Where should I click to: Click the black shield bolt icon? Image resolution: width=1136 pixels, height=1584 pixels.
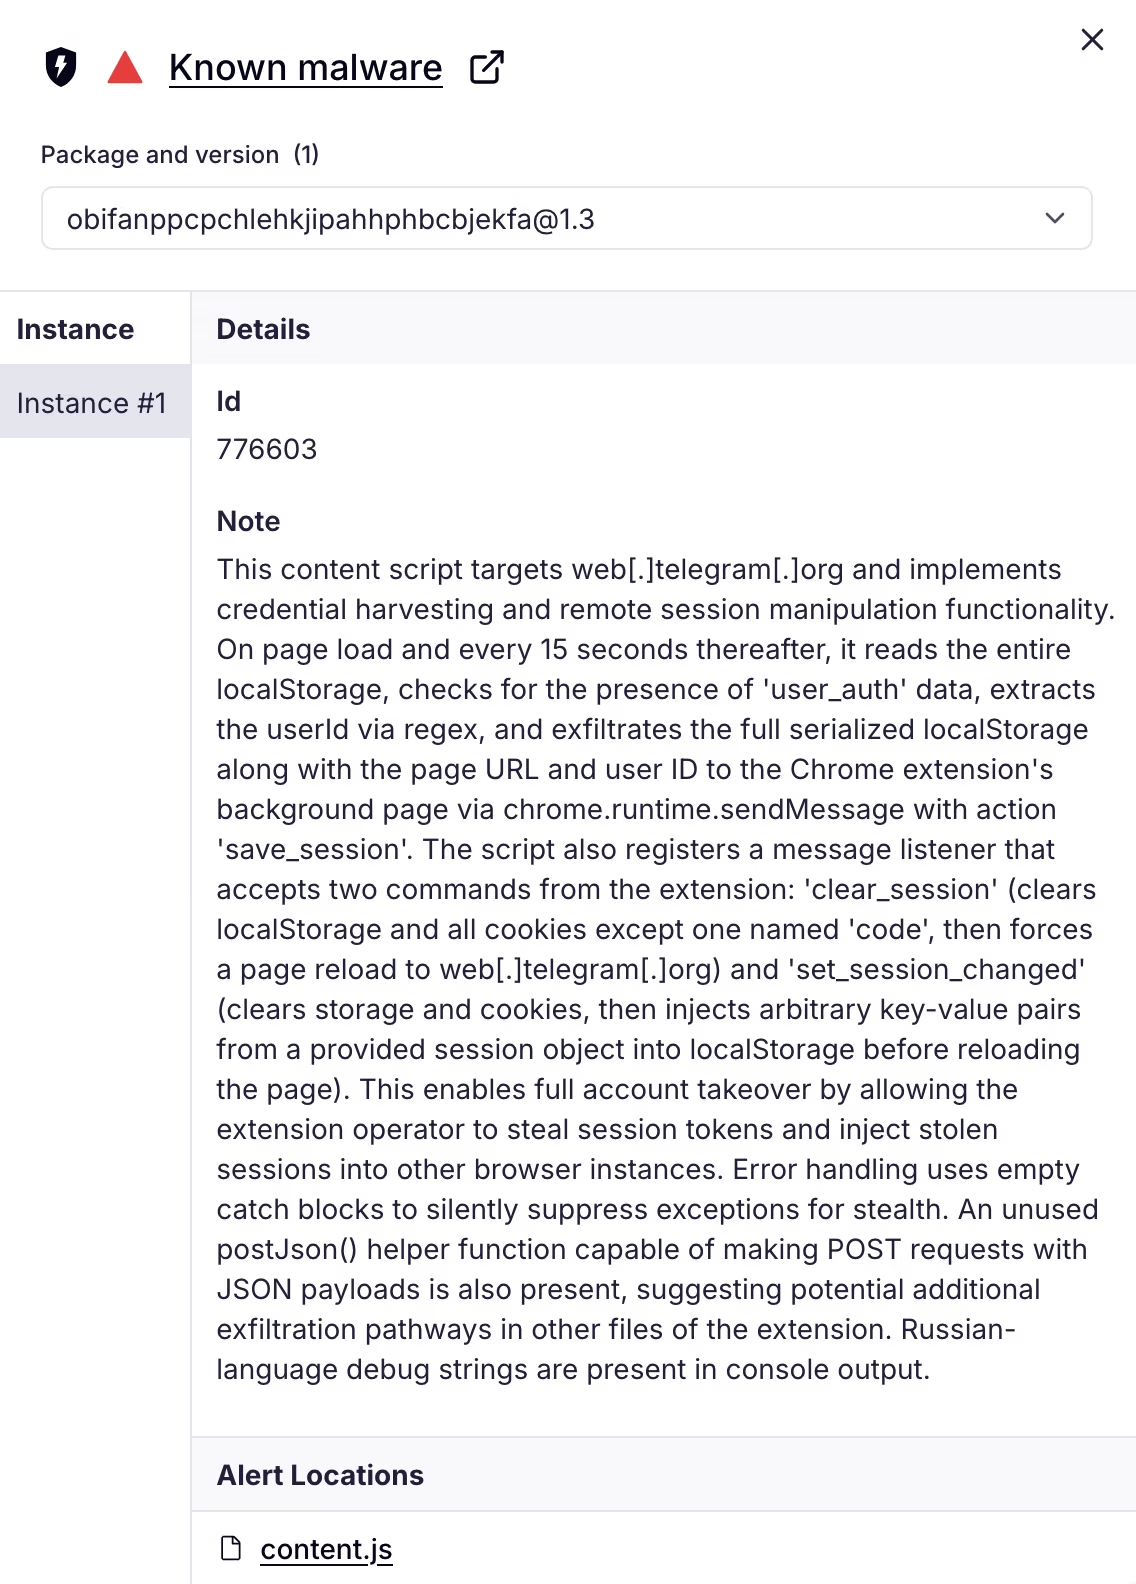click(x=61, y=67)
